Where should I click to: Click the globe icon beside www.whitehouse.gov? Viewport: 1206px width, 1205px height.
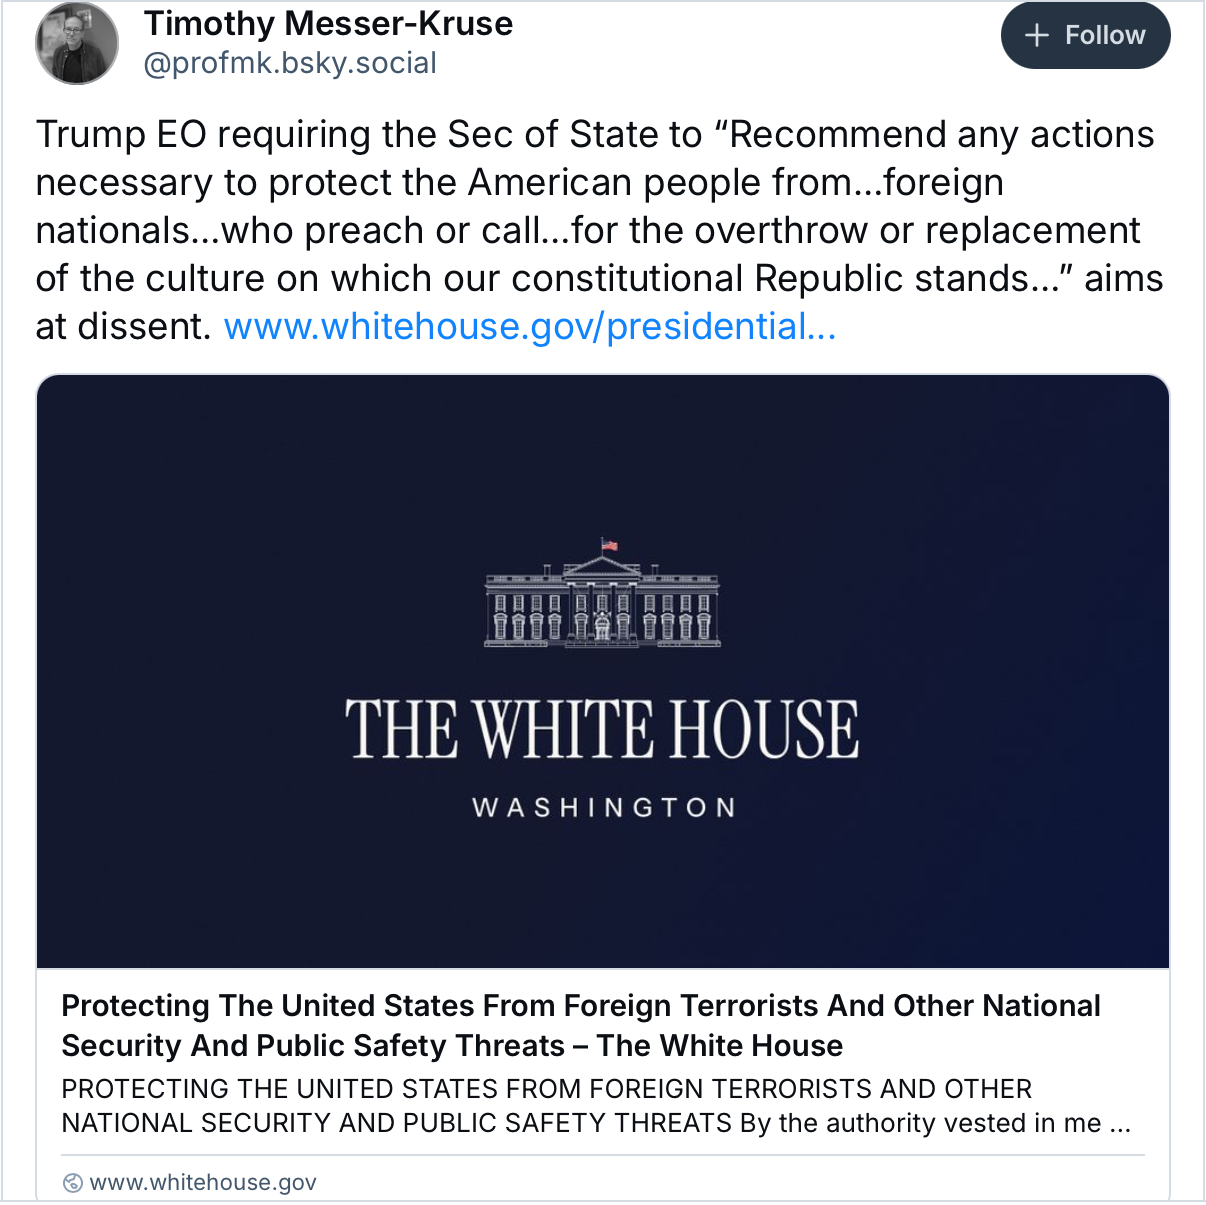coord(73,1183)
